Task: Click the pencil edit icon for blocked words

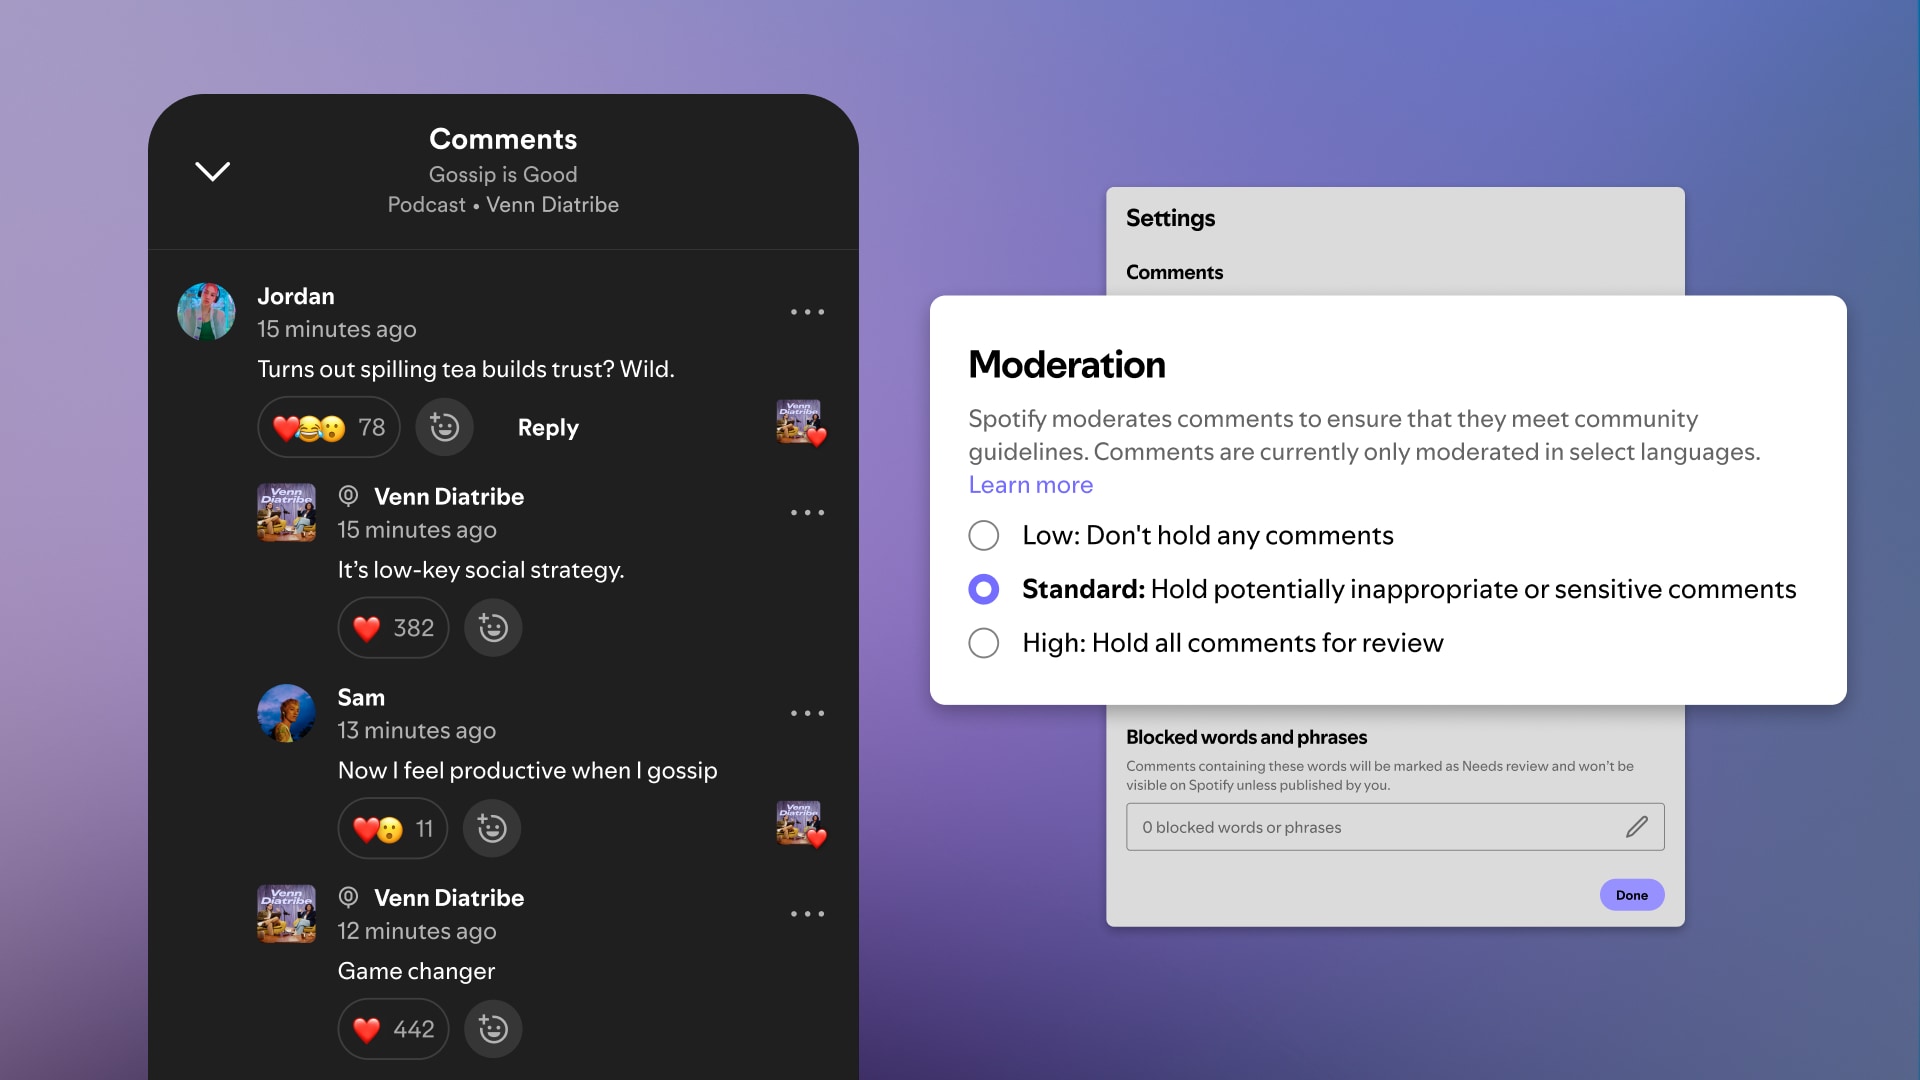Action: 1637,827
